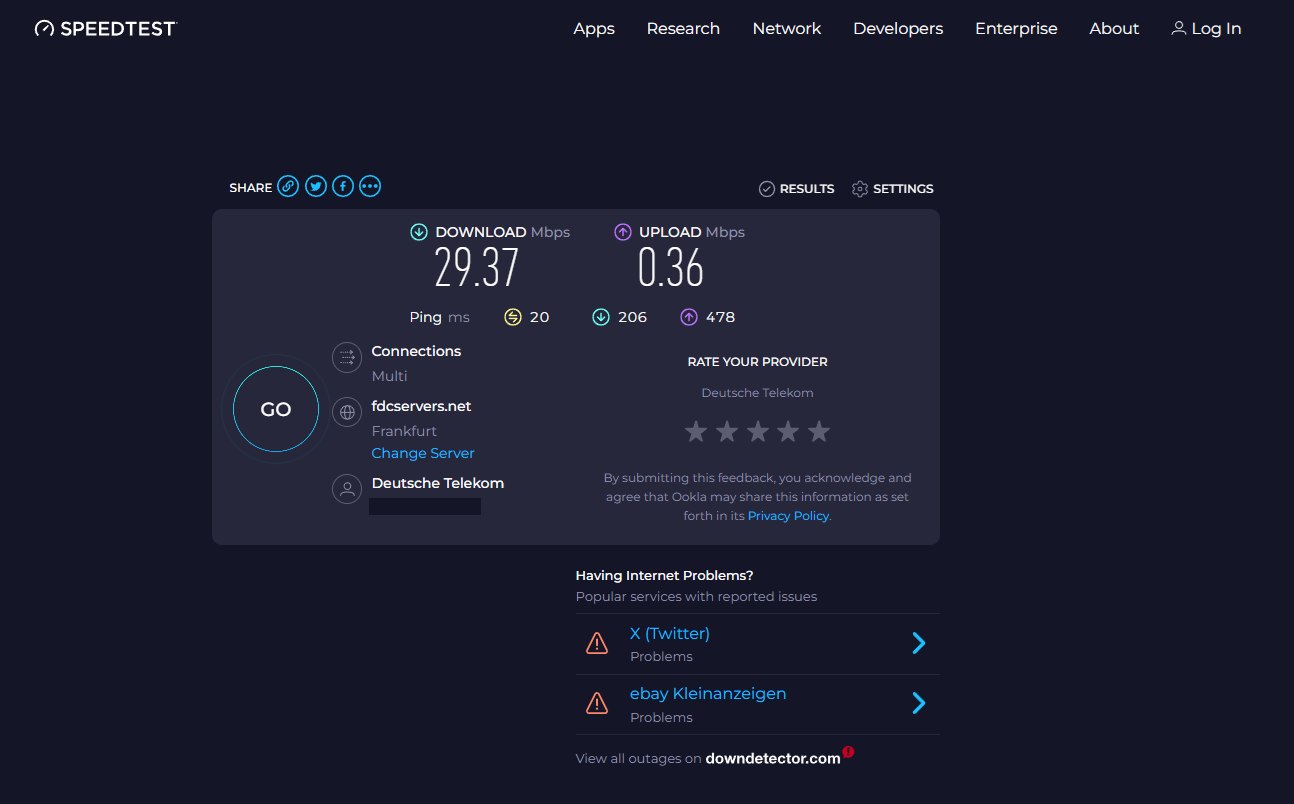Share the result via the Facebook icon
The width and height of the screenshot is (1294, 804).
click(342, 186)
